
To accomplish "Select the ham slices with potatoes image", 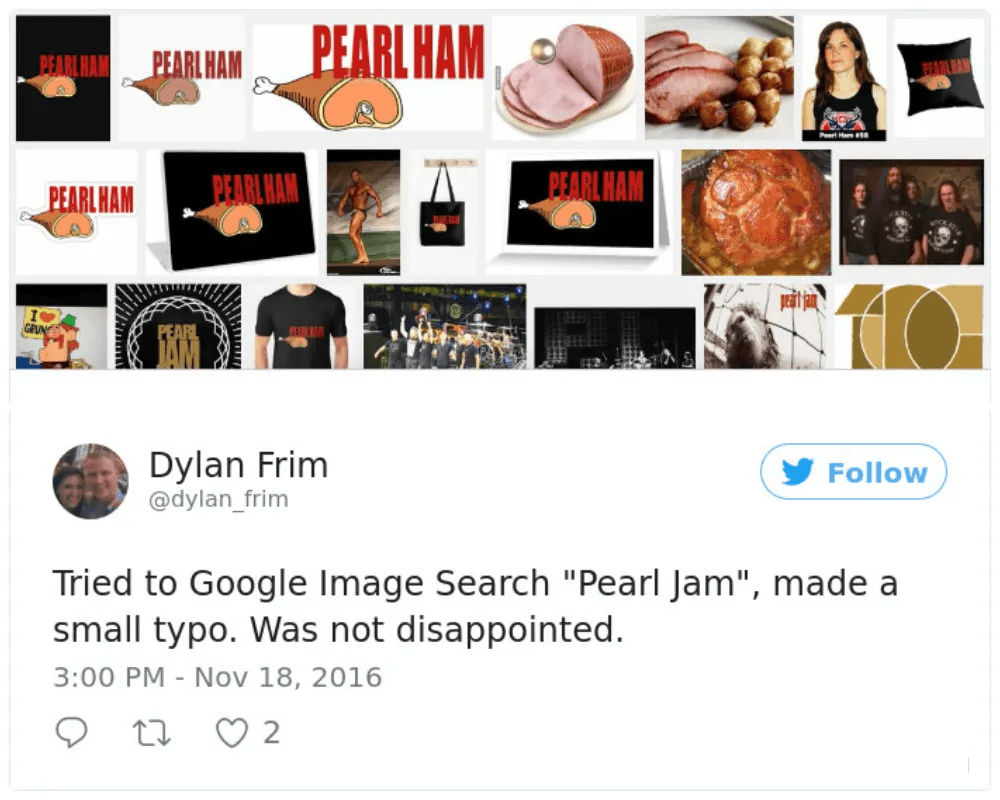I will coord(719,78).
